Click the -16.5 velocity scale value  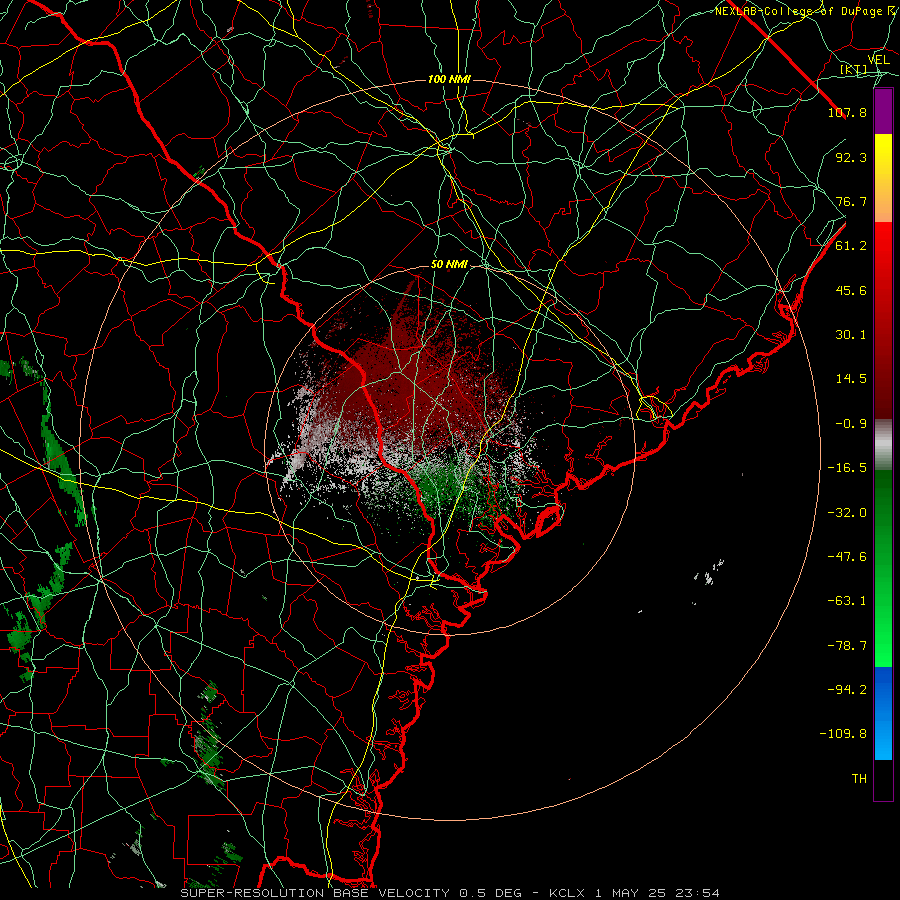pos(847,468)
